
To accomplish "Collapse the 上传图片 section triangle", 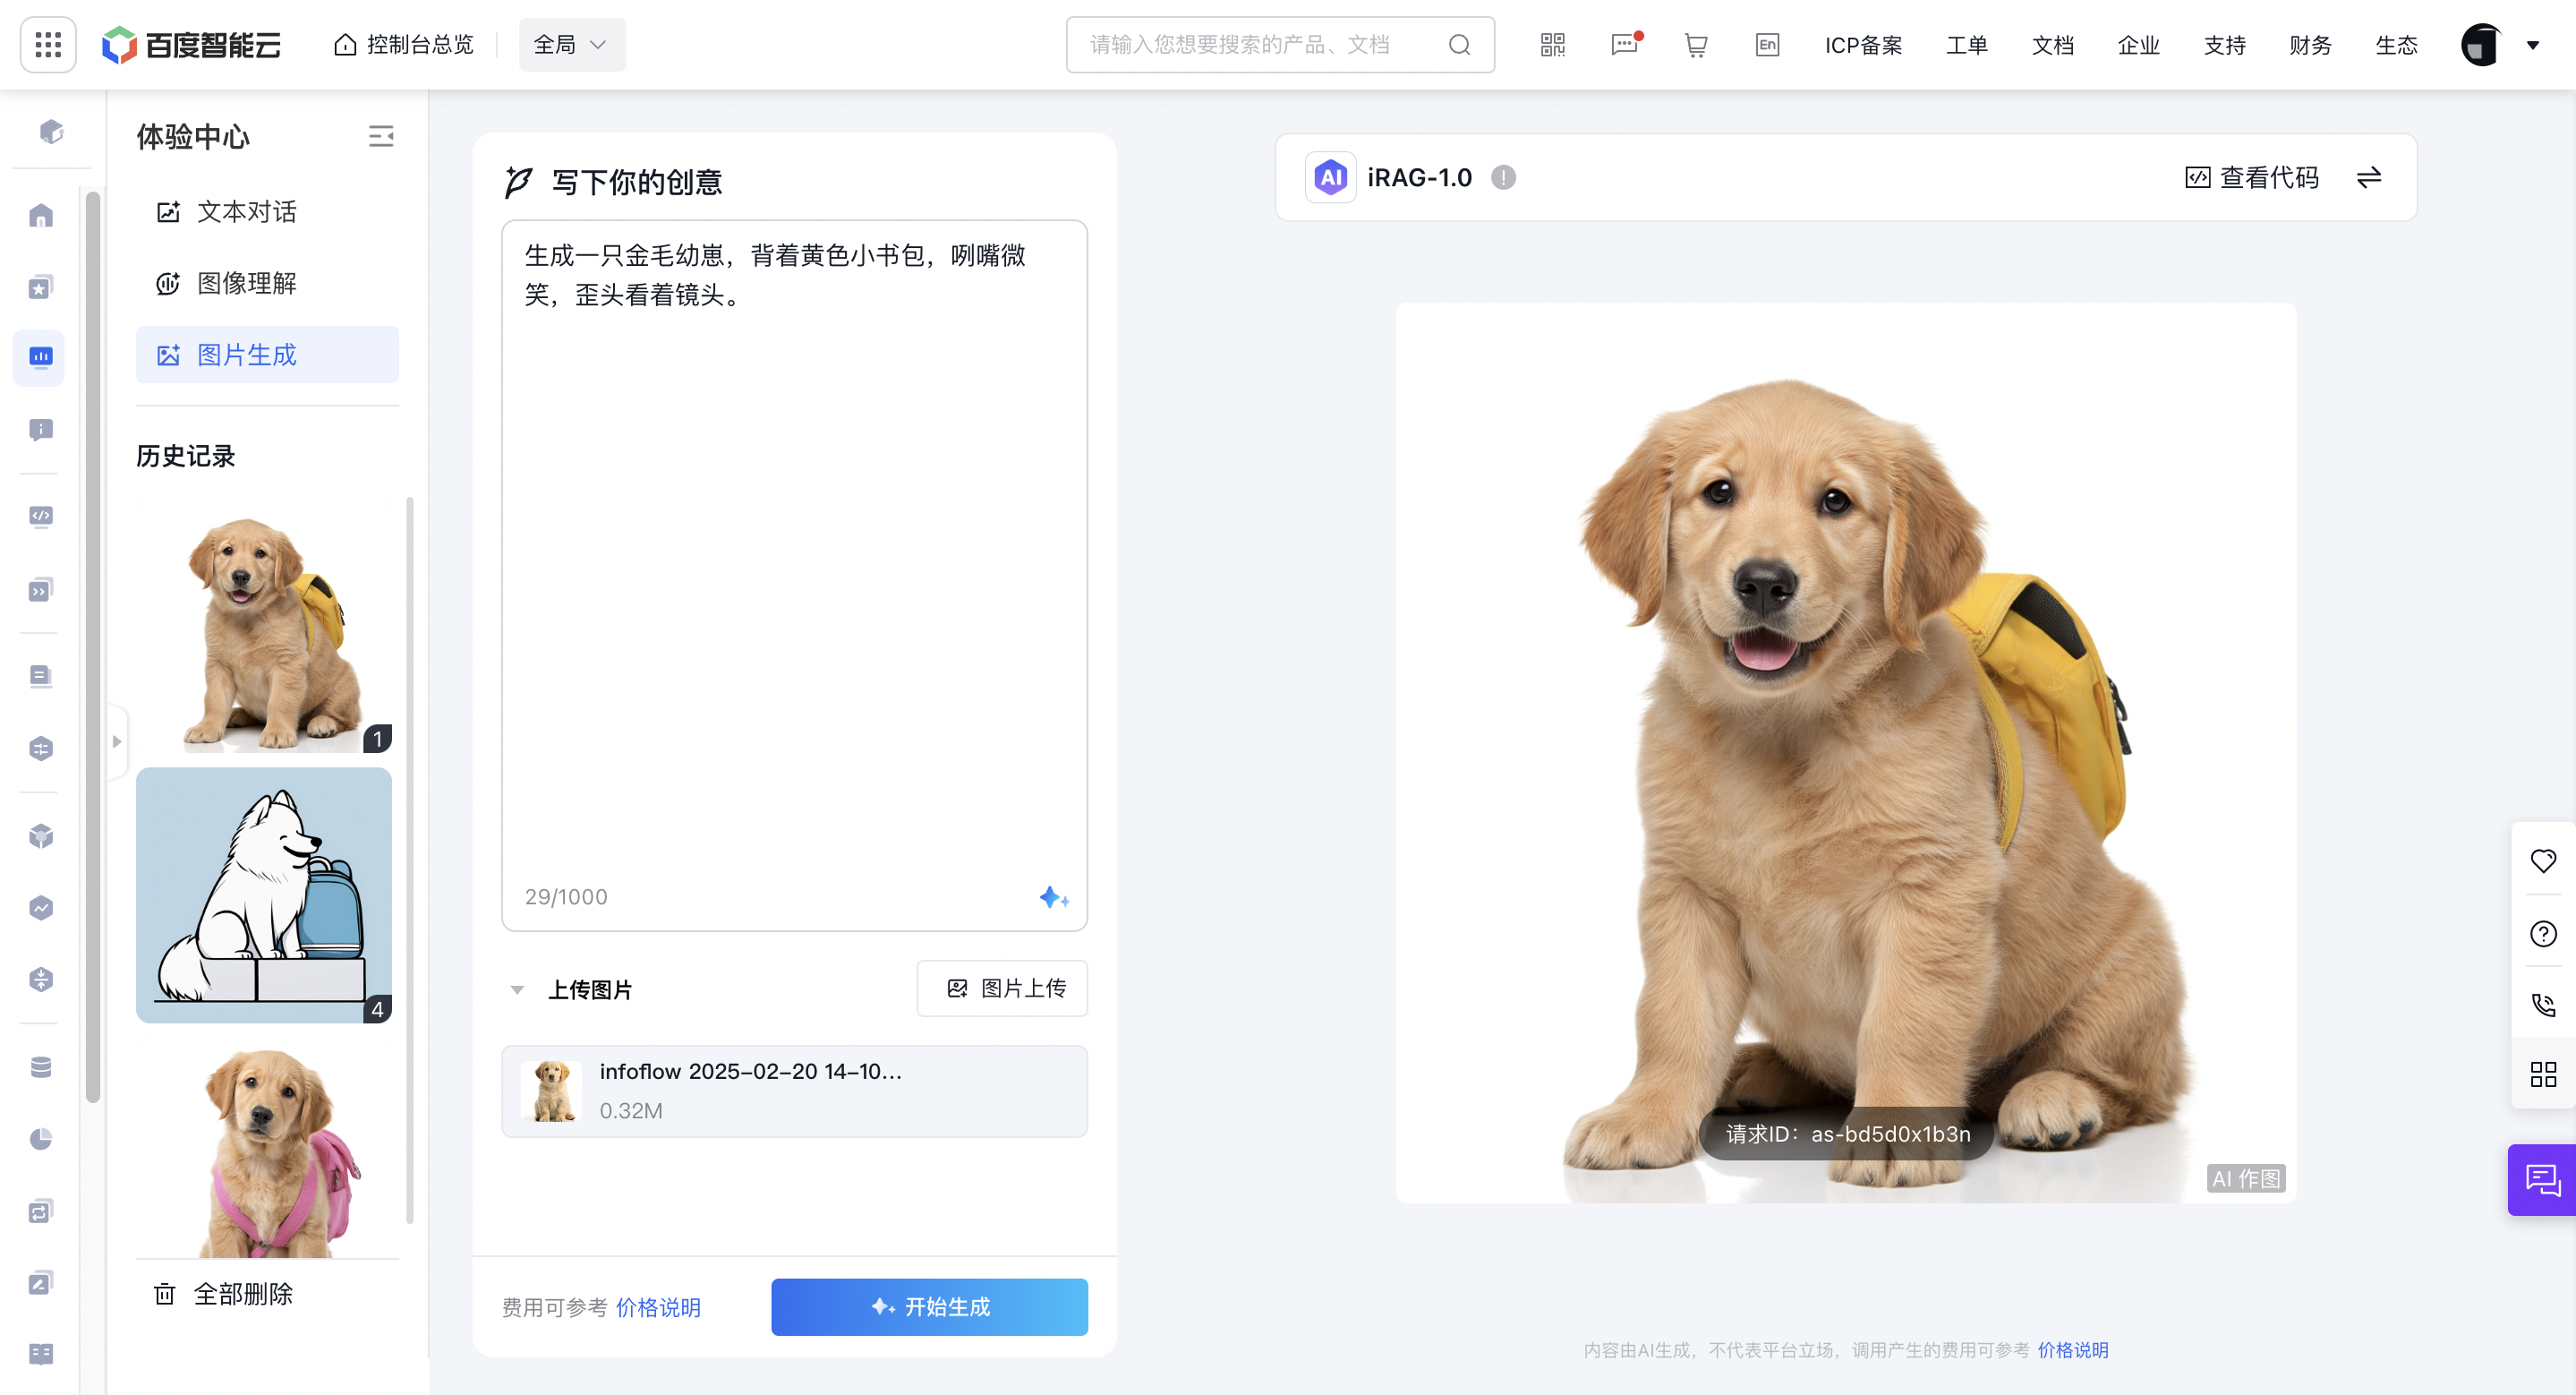I will pyautogui.click(x=517, y=989).
